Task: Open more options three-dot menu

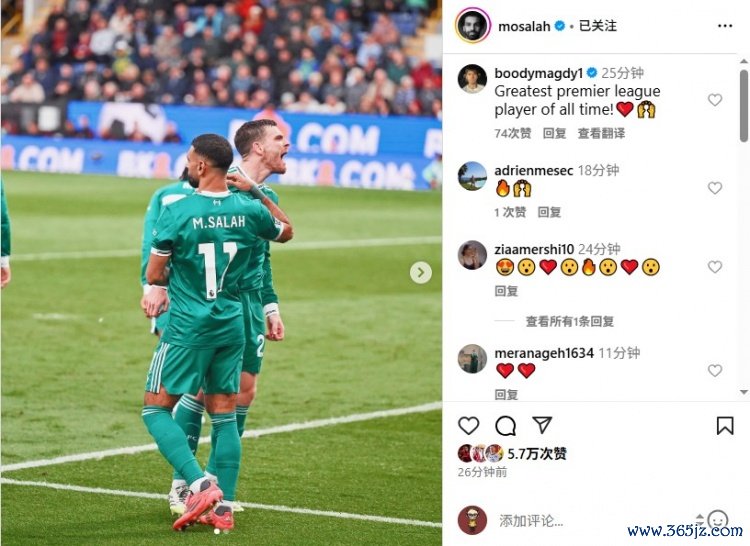Action: coord(725,26)
